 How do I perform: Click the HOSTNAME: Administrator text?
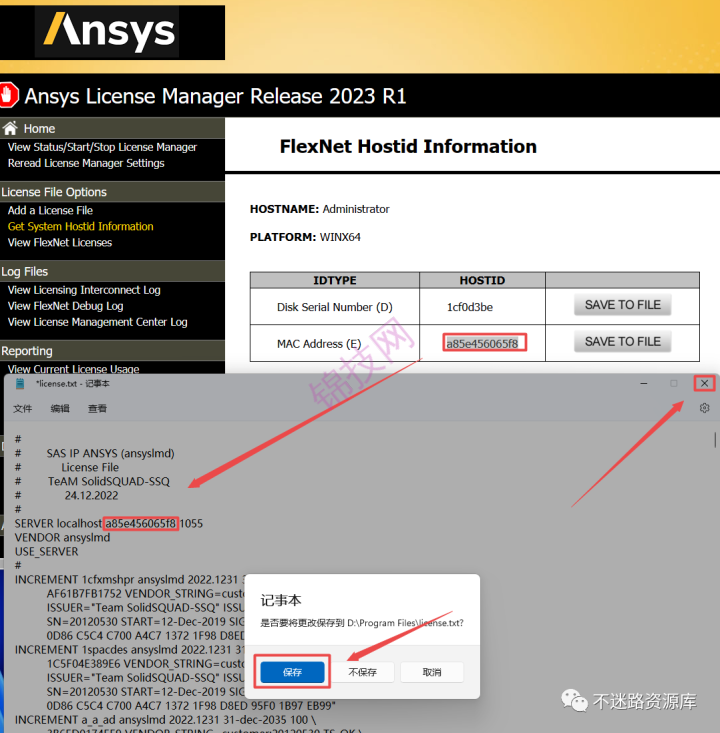point(319,209)
